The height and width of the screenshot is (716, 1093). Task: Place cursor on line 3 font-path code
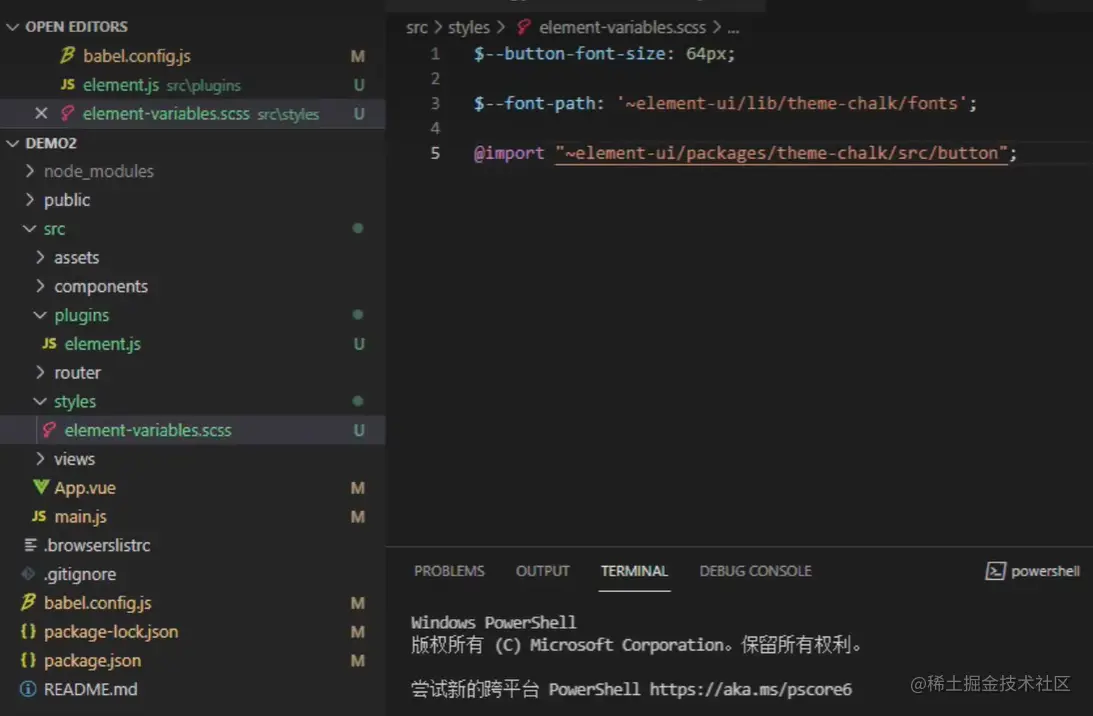coord(725,103)
